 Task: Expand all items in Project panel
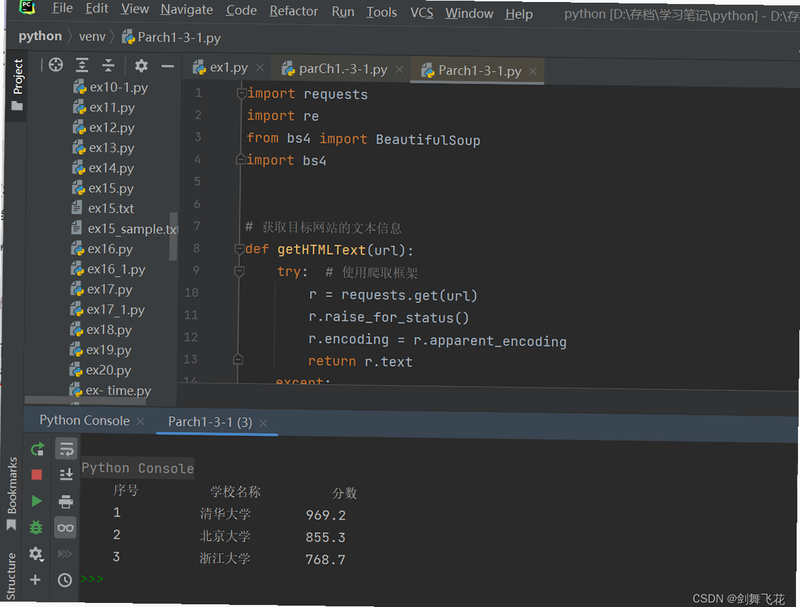(x=82, y=65)
